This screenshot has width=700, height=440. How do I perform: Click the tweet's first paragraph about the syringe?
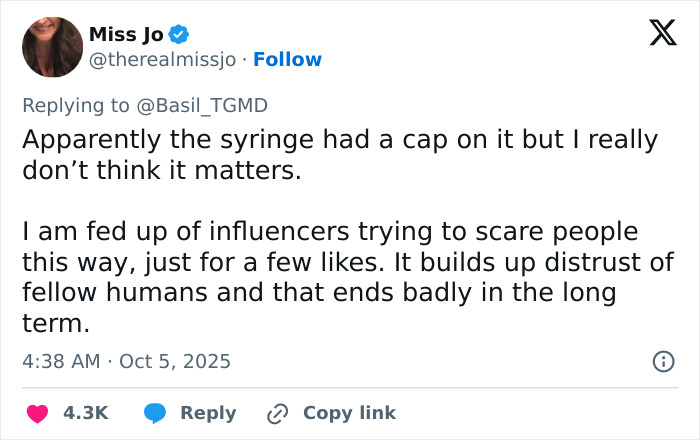(340, 155)
